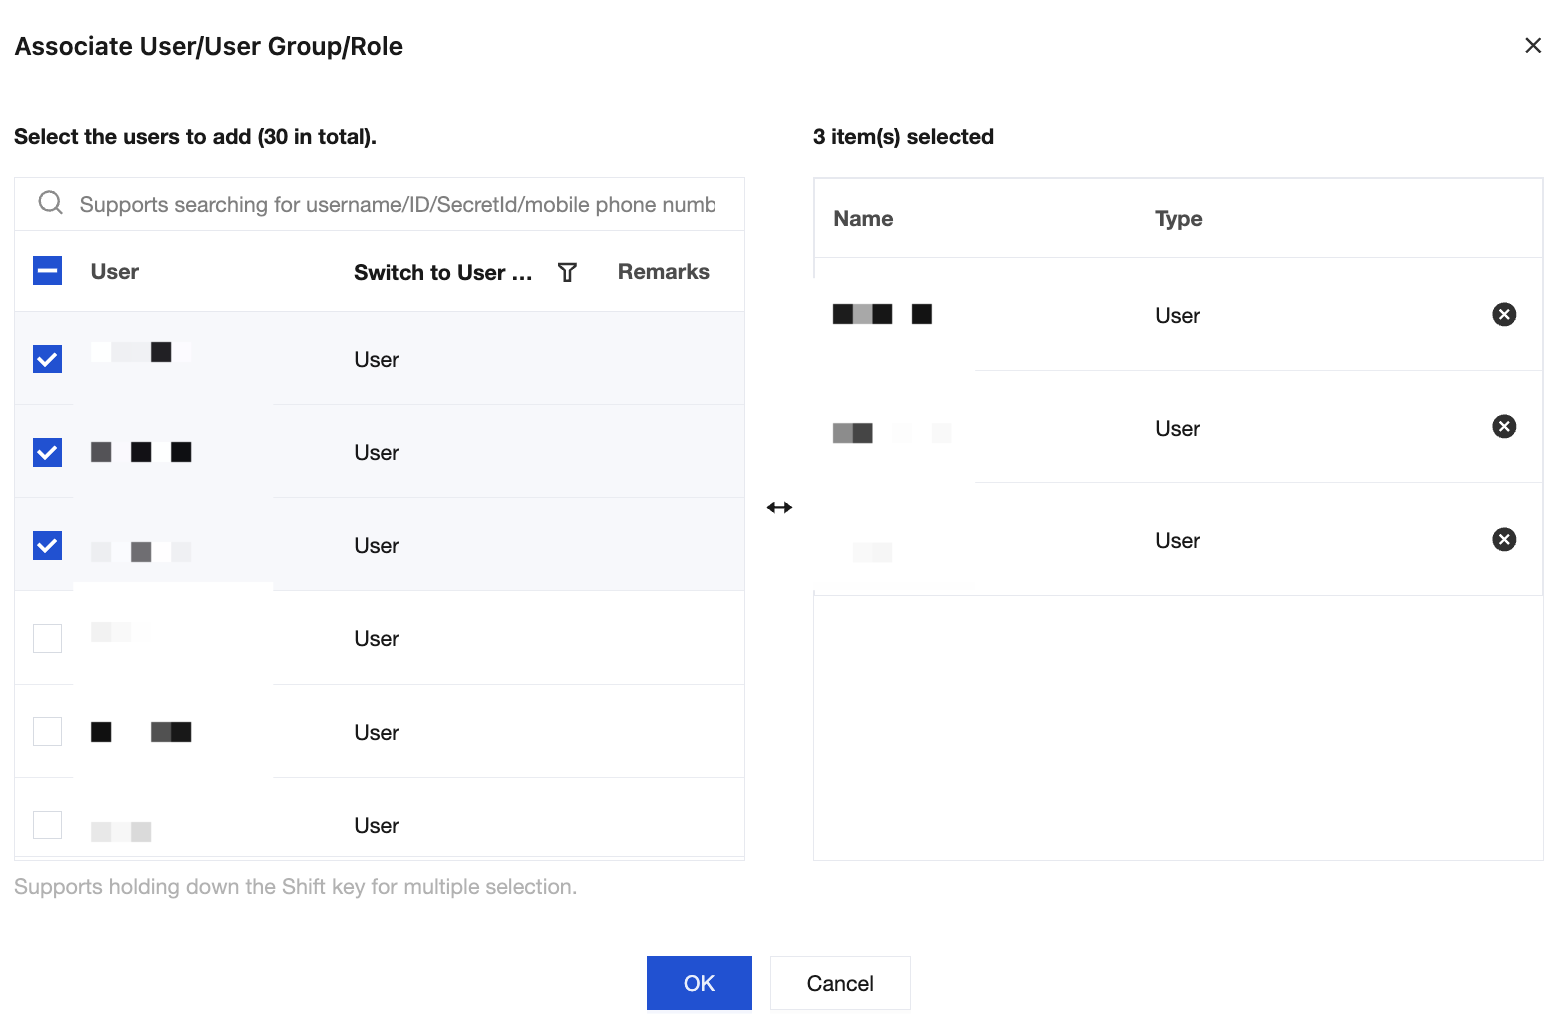Image resolution: width=1562 pixels, height=1018 pixels.
Task: Open the Switch to User filter icon
Action: pyautogui.click(x=567, y=272)
